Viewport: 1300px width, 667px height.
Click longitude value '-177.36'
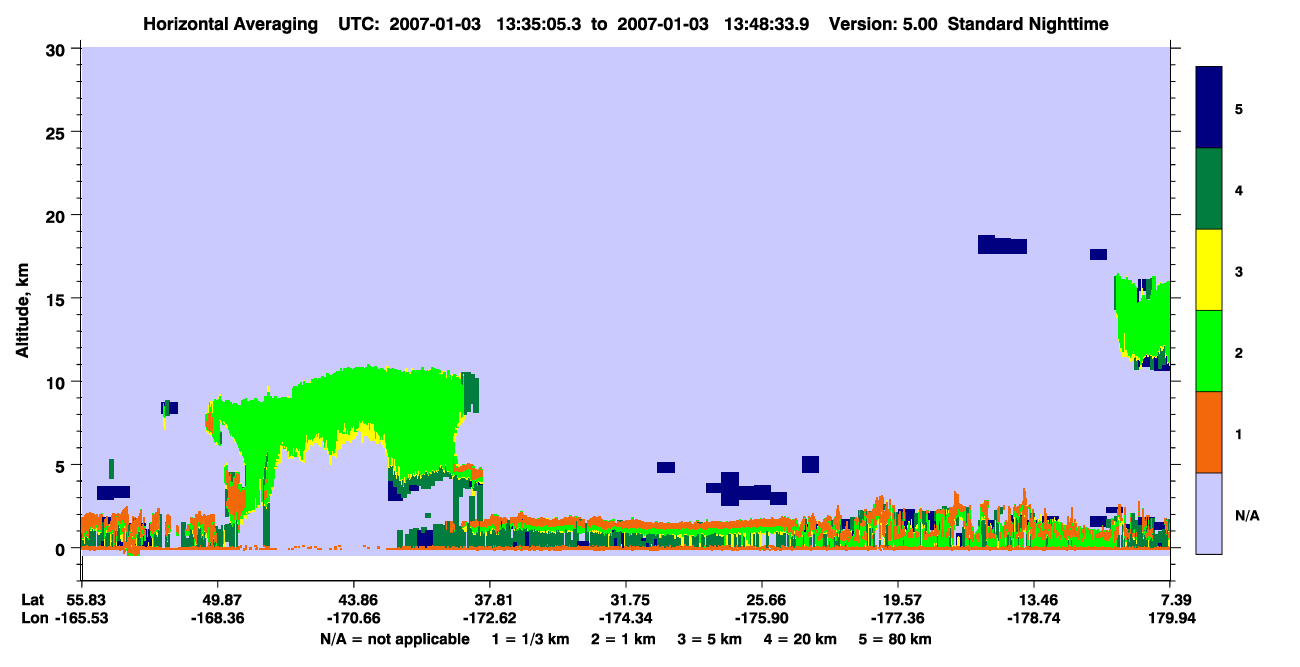click(898, 618)
